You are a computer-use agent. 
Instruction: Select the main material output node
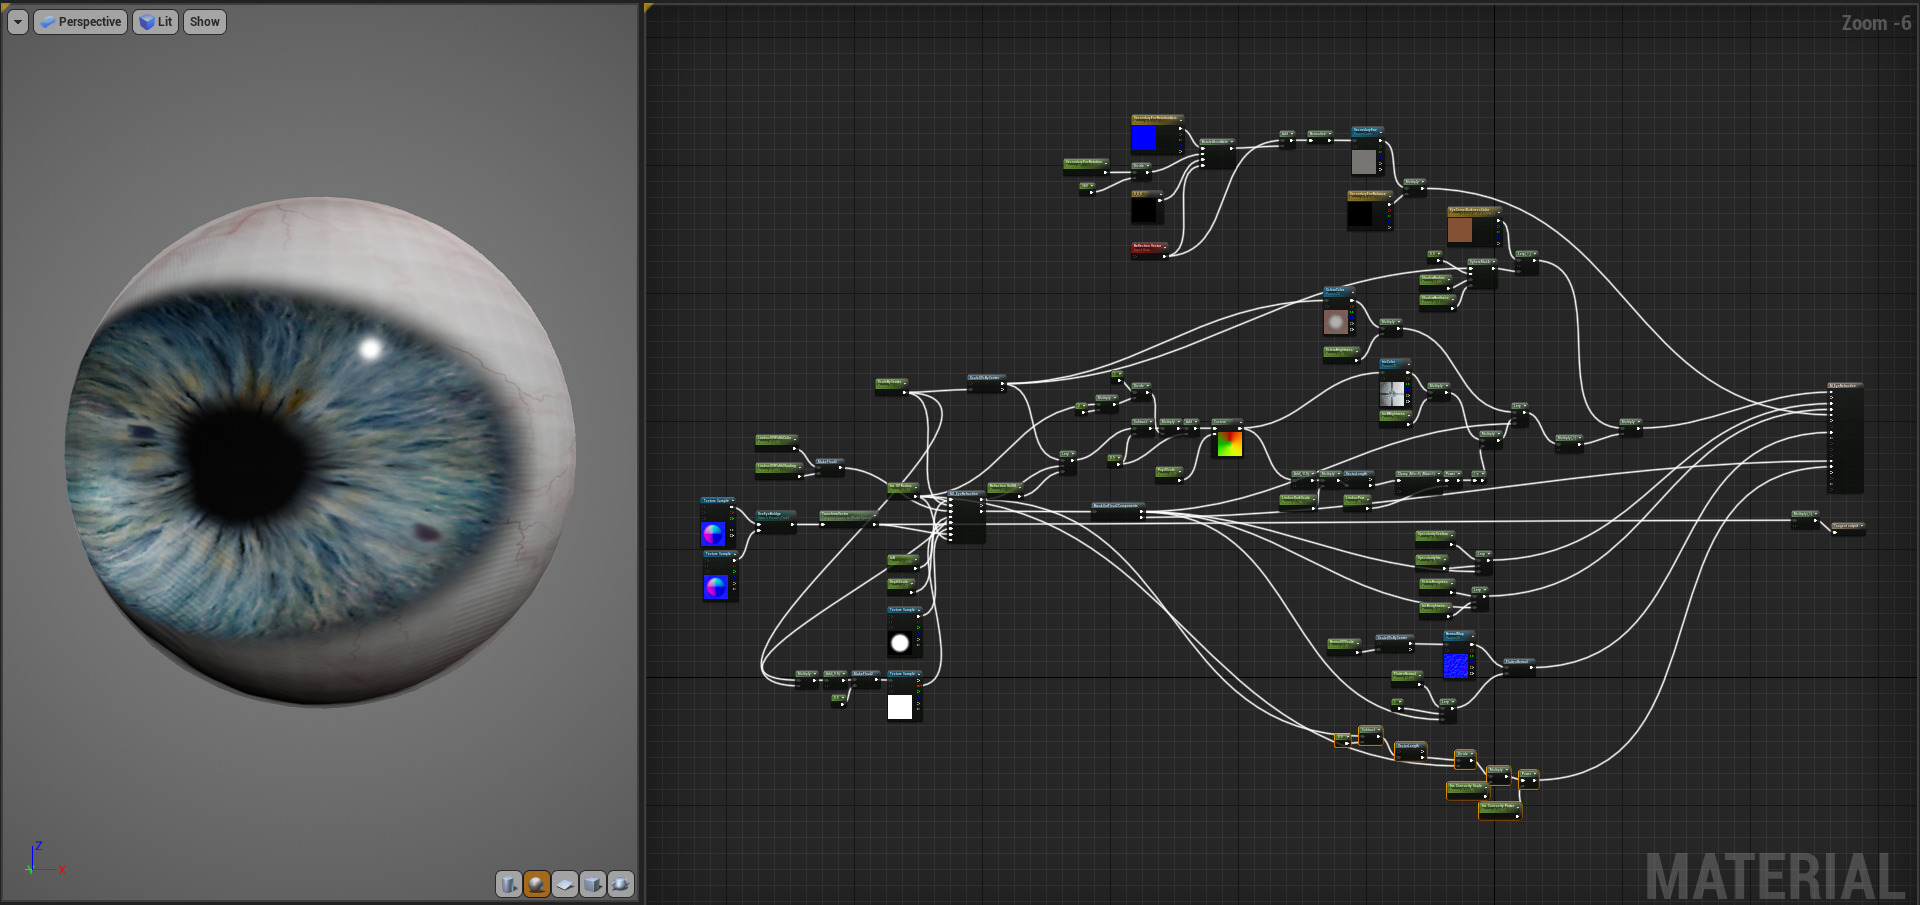1845,435
